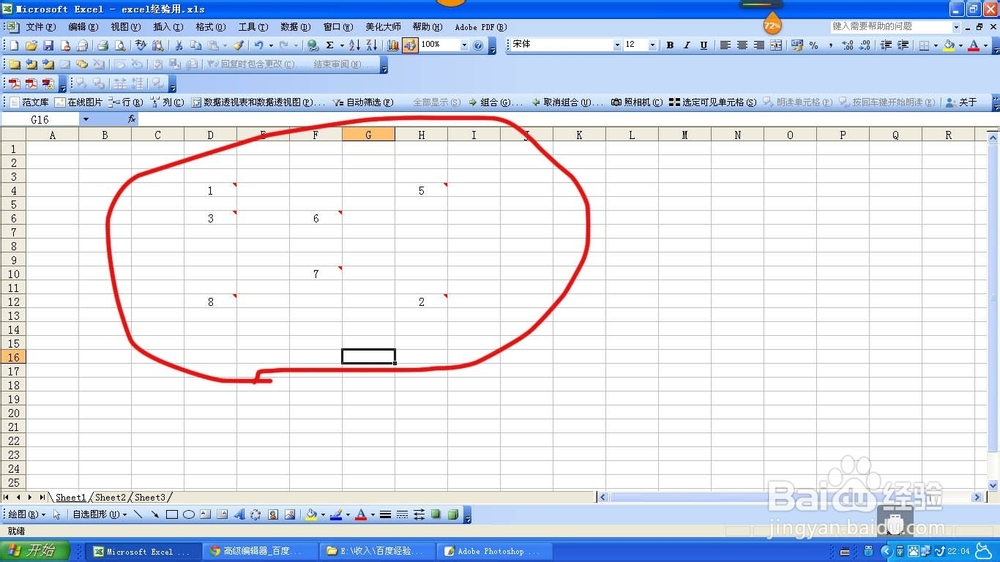
Task: Click the Fill Color bucket in Drawing toolbar
Action: click(x=311, y=515)
